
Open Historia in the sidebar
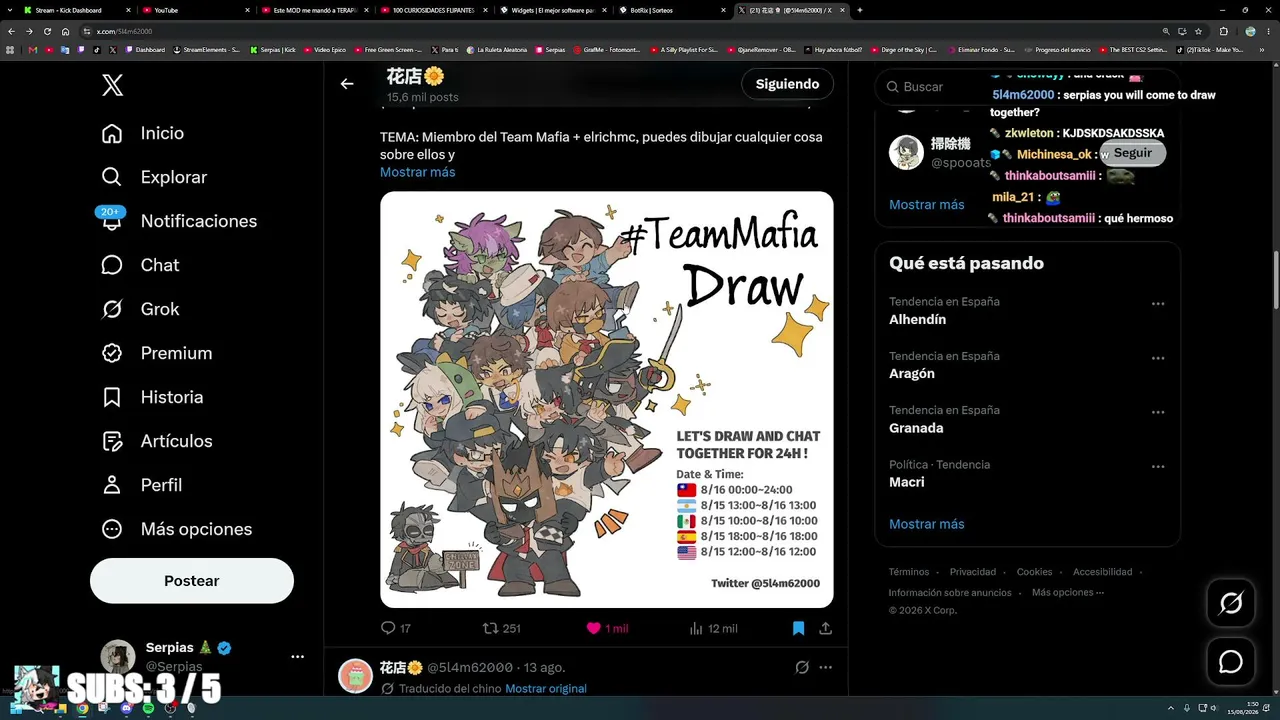tap(152, 397)
